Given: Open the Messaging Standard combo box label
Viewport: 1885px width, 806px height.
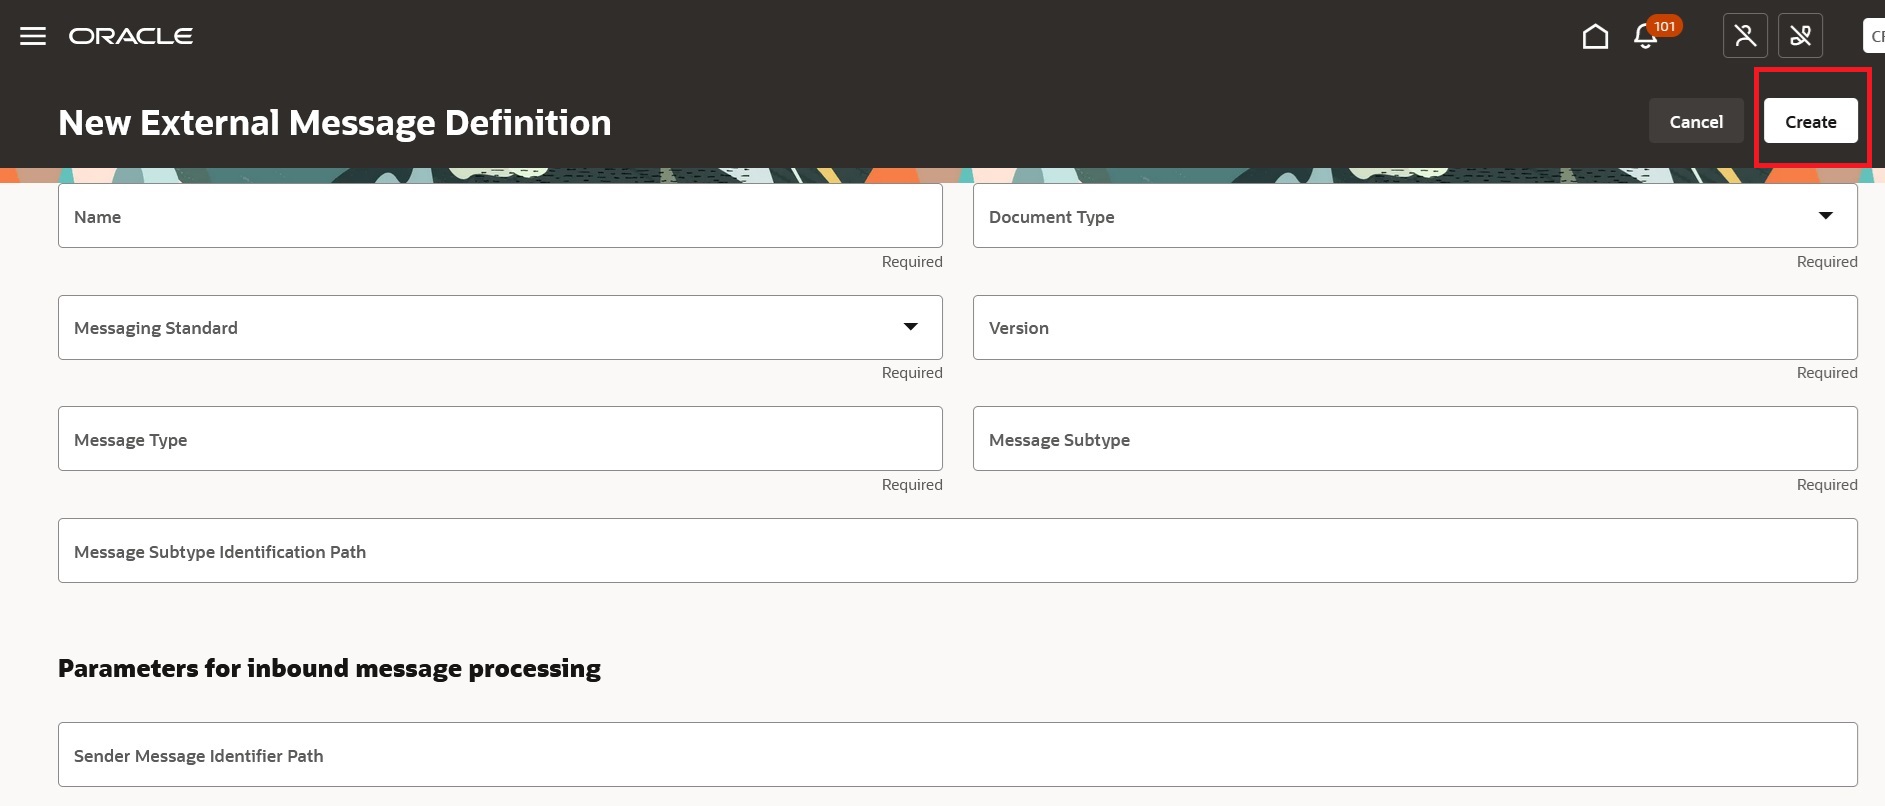Looking at the screenshot, I should coord(156,328).
